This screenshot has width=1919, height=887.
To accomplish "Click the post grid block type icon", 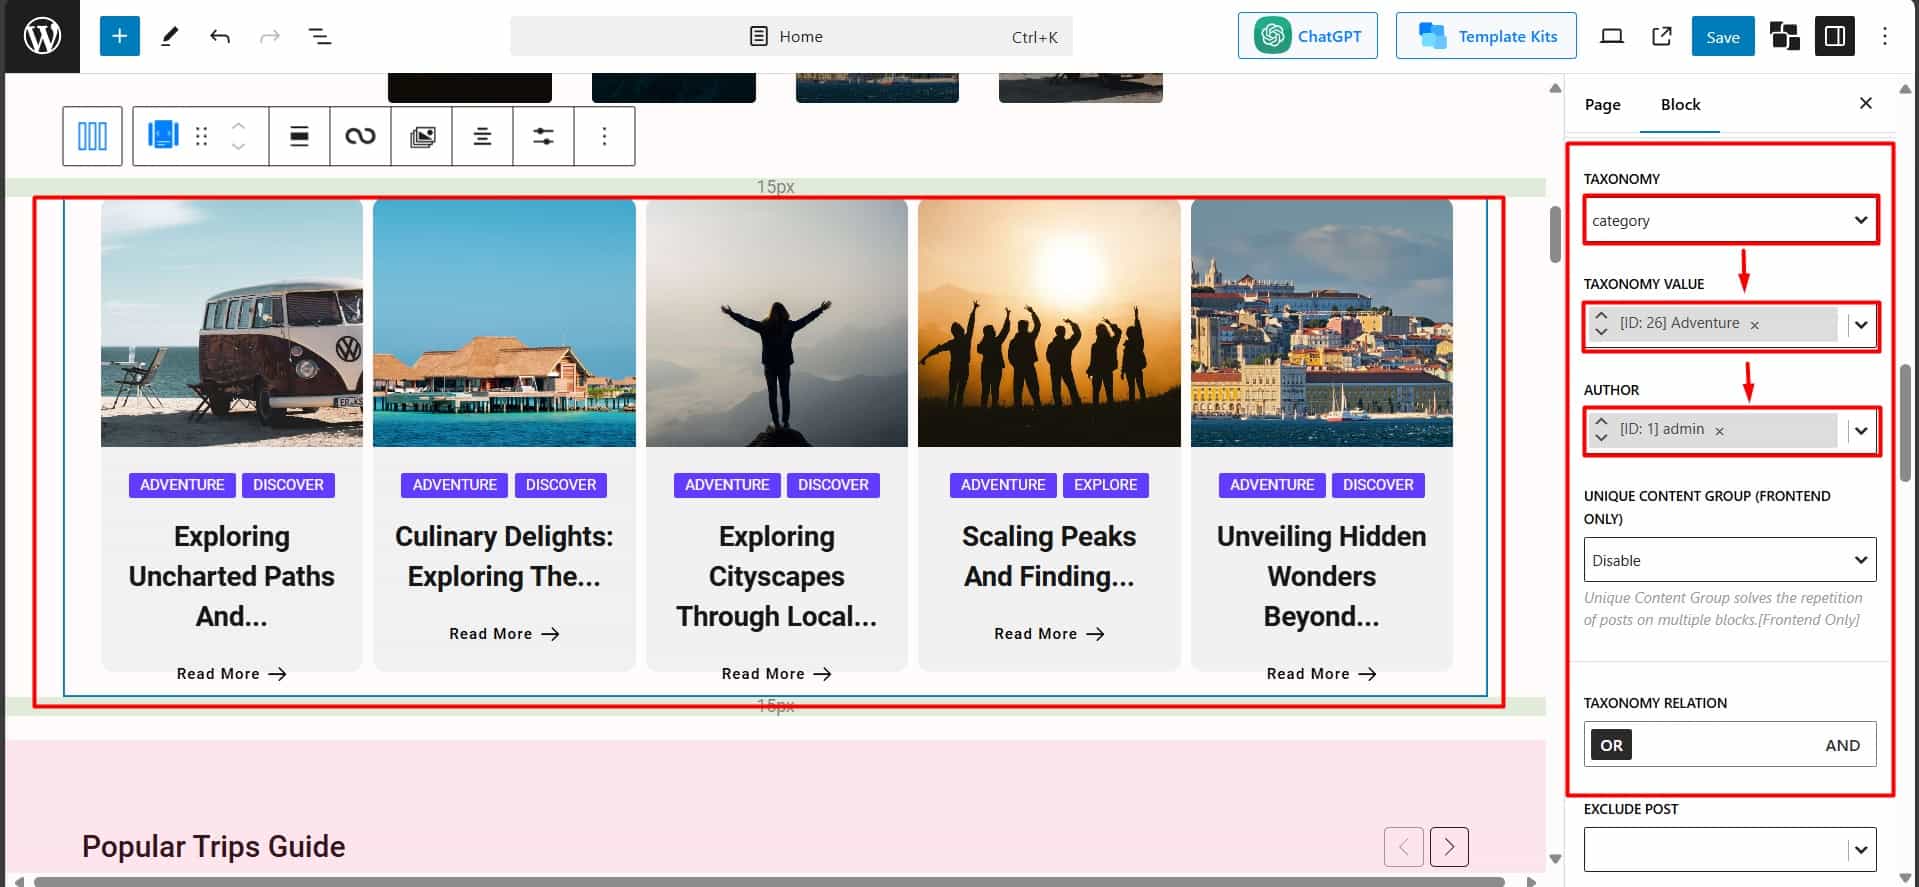I will 163,134.
